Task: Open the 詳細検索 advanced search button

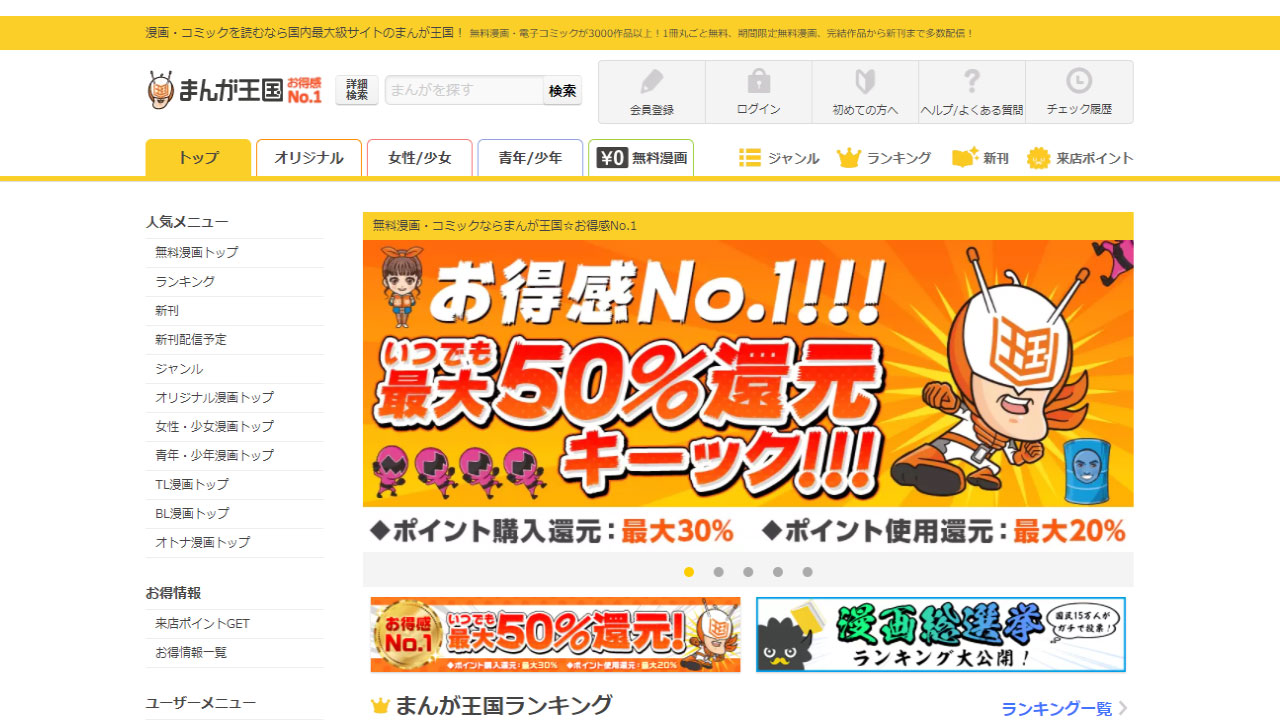Action: [x=357, y=90]
